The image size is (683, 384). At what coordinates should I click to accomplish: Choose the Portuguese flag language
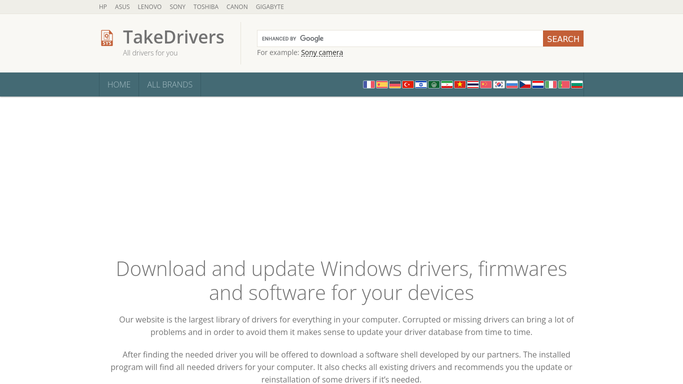[x=564, y=84]
